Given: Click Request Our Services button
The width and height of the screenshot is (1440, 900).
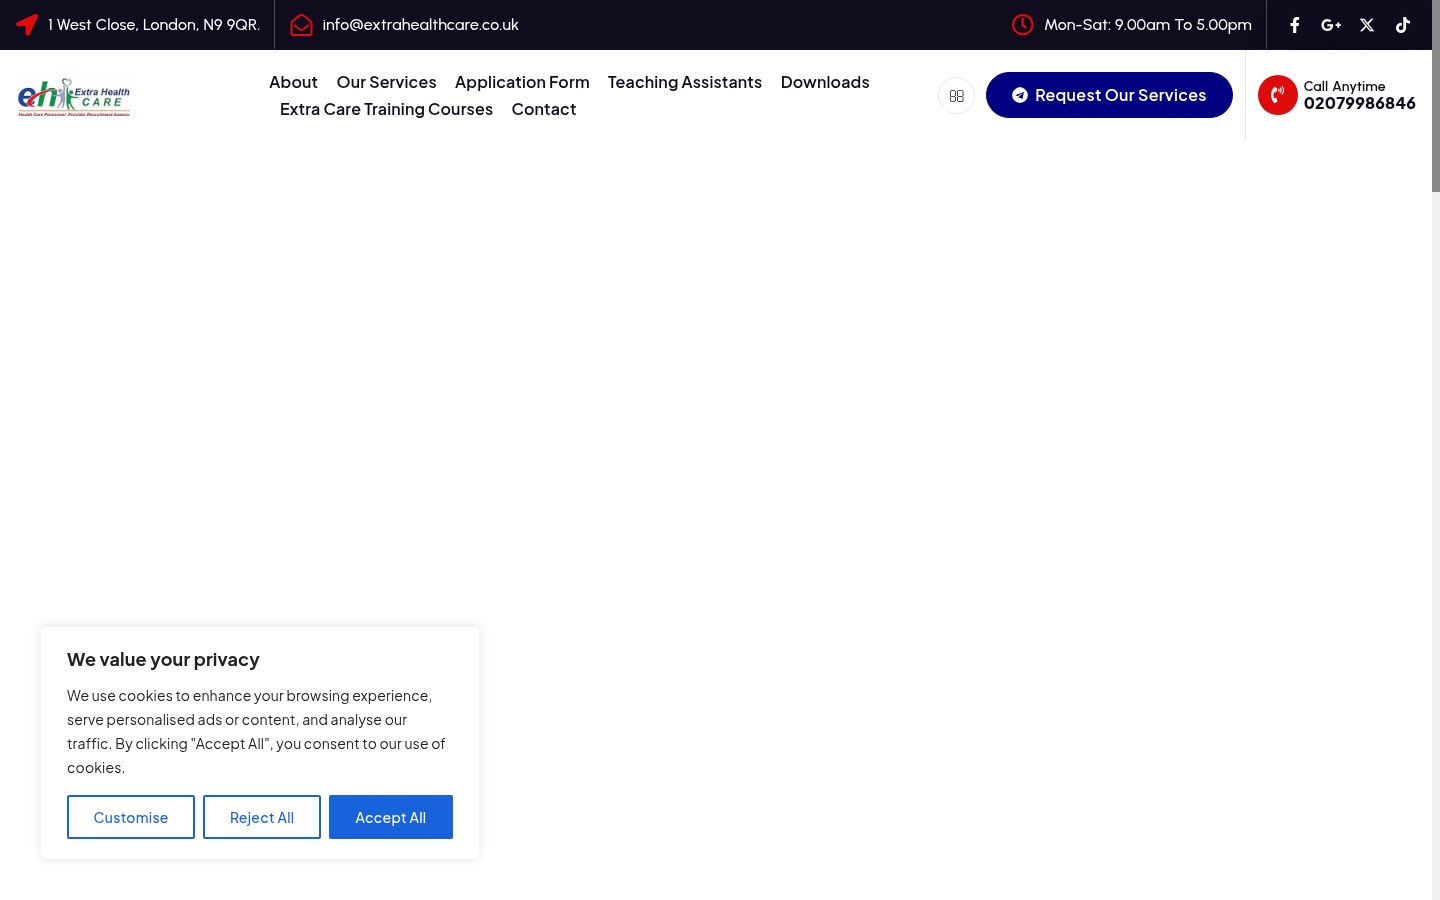Looking at the screenshot, I should tap(1109, 95).
